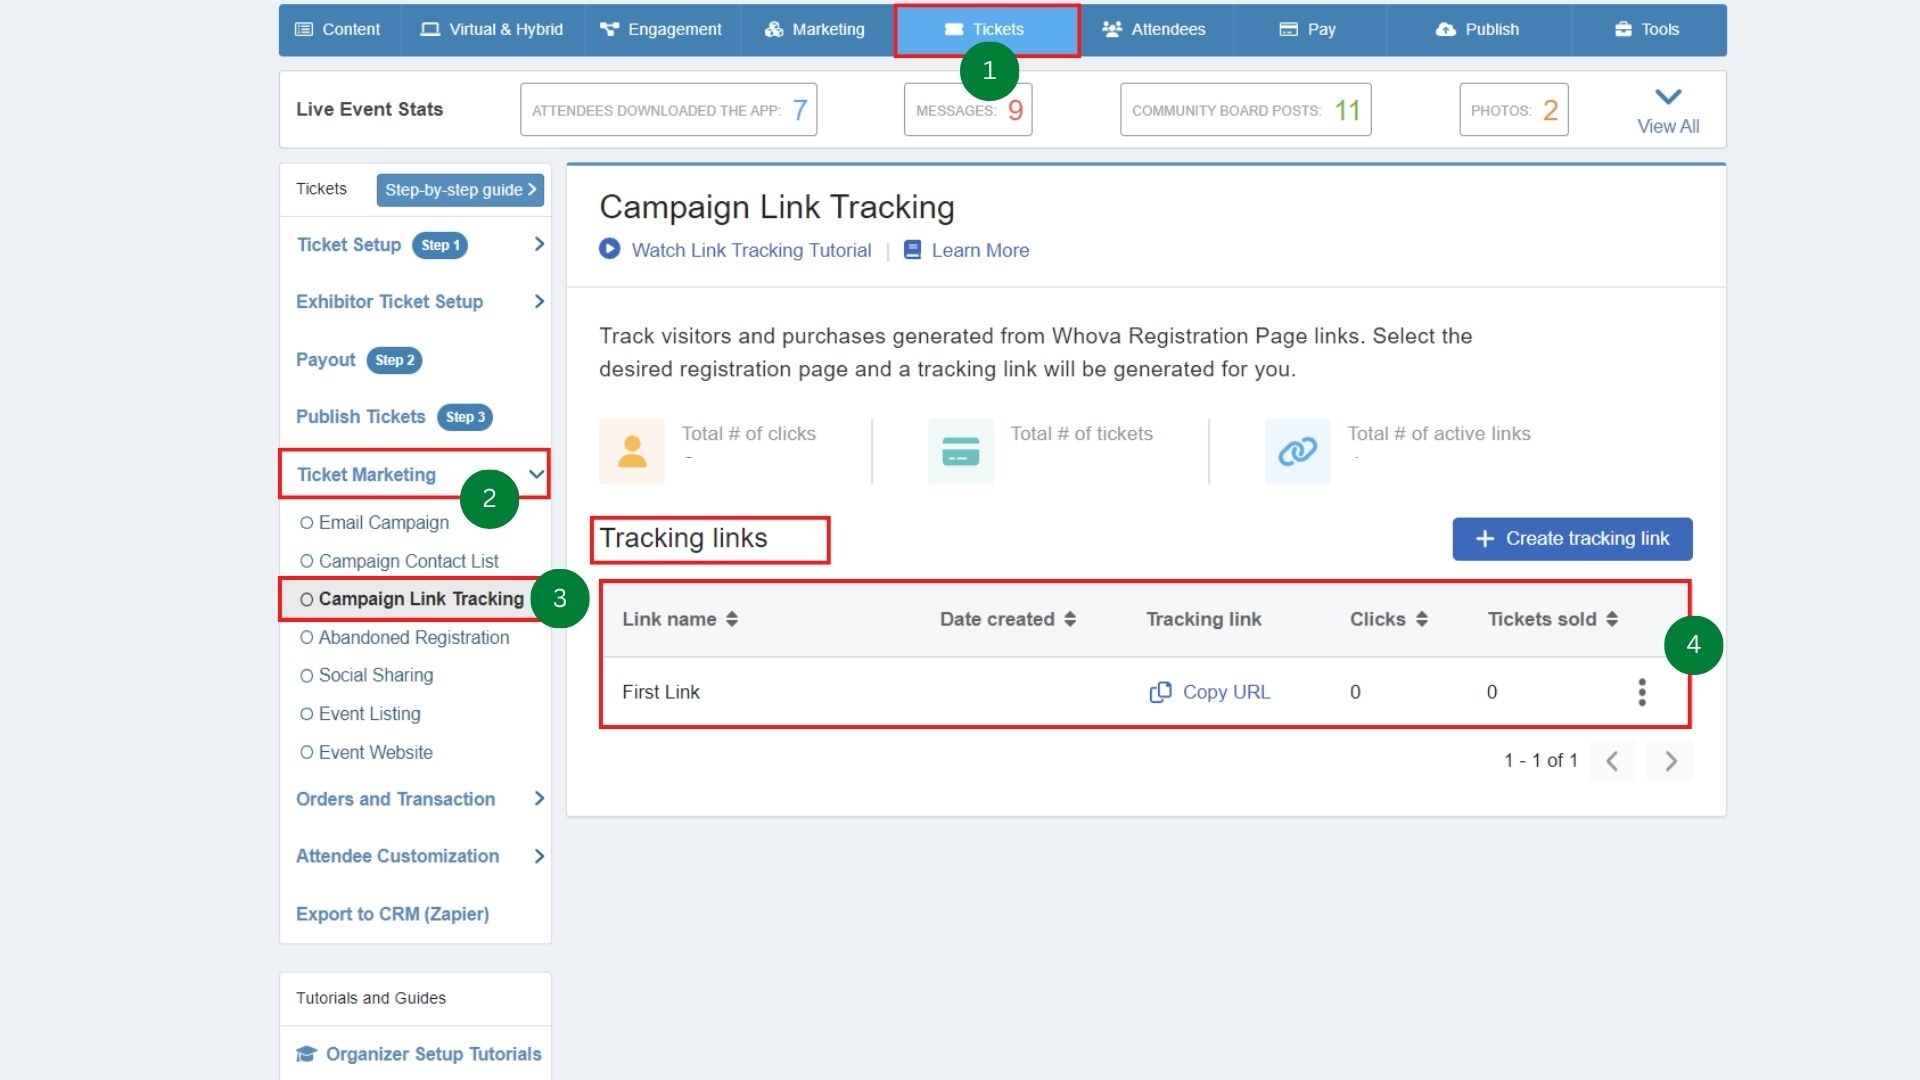
Task: Expand View All event stats
Action: 1666,108
